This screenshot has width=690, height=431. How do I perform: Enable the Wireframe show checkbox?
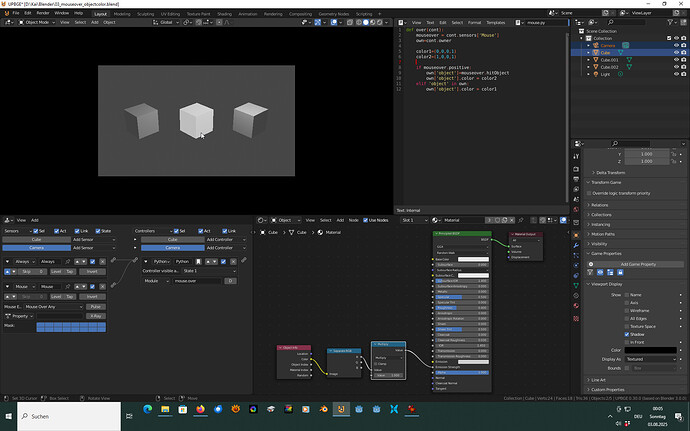627,310
